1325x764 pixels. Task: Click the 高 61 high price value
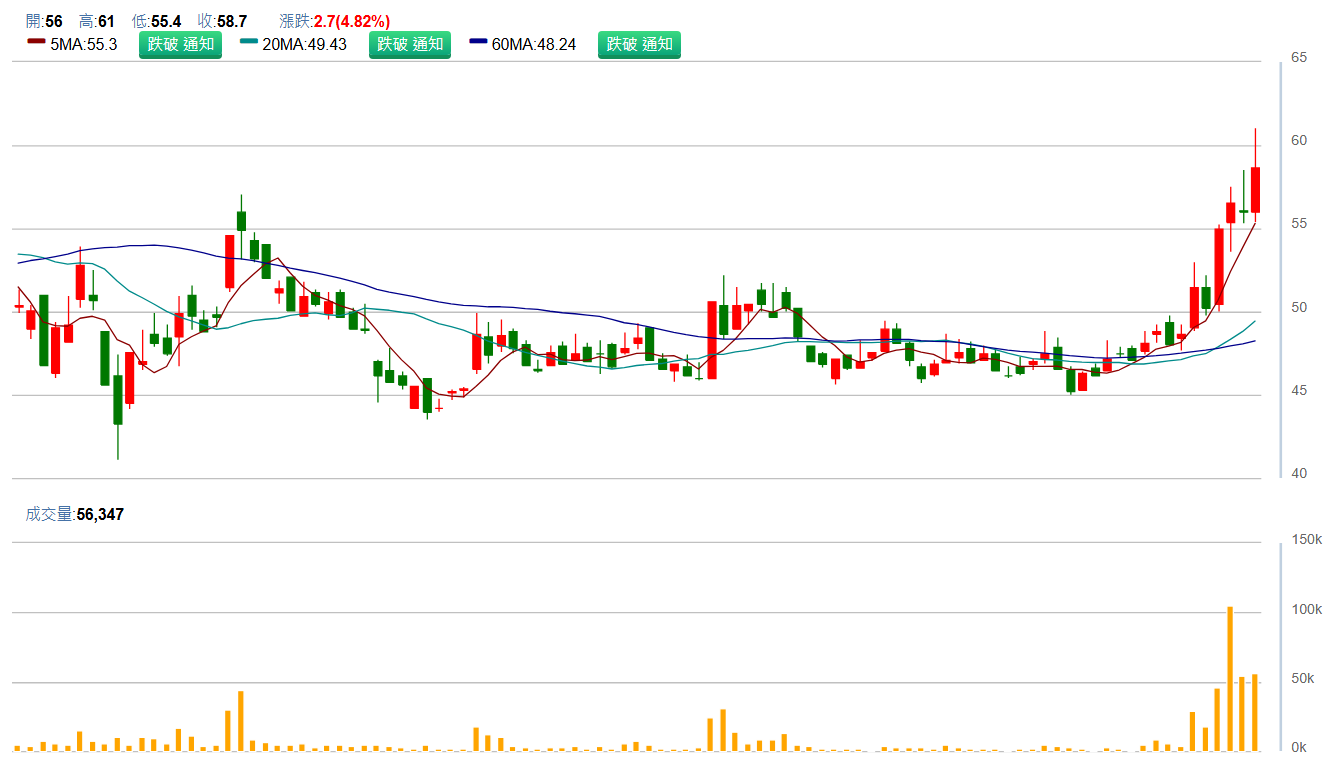pyautogui.click(x=107, y=21)
